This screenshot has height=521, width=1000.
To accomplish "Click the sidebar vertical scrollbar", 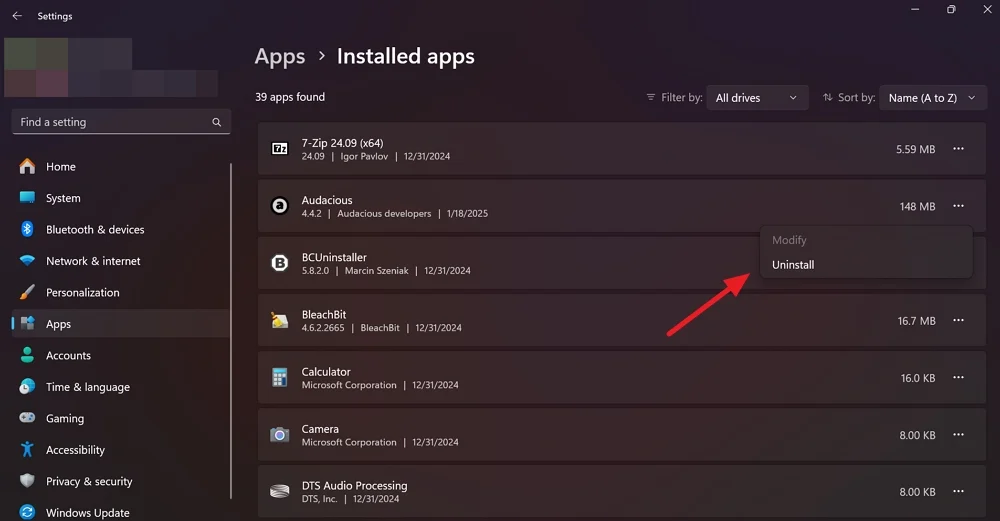I will [230, 332].
